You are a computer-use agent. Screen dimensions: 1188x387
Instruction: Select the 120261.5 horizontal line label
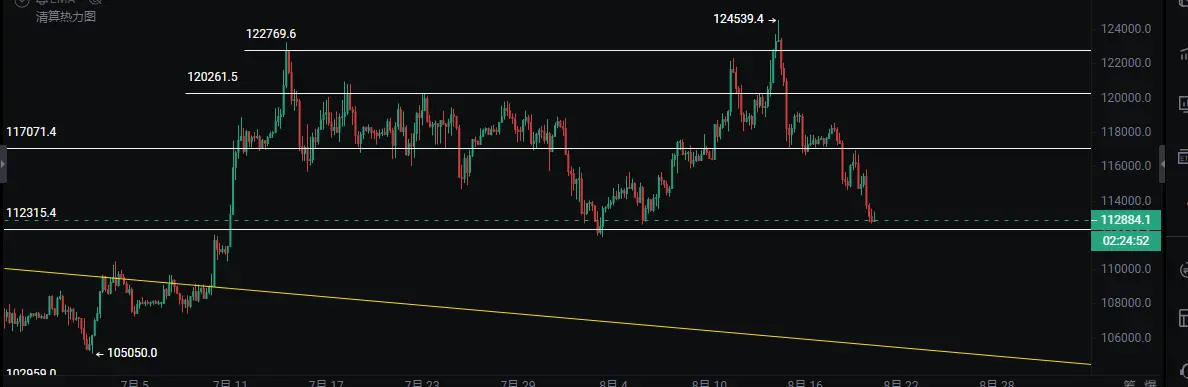pos(212,76)
